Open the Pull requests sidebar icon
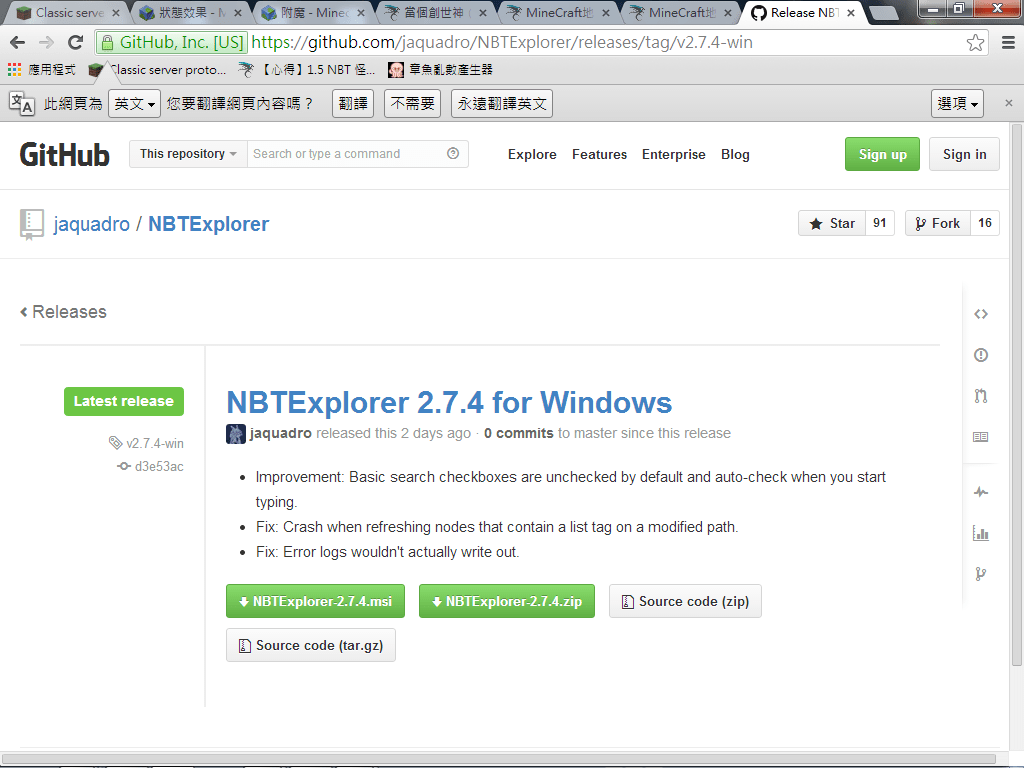Viewport: 1024px width, 768px height. point(980,396)
